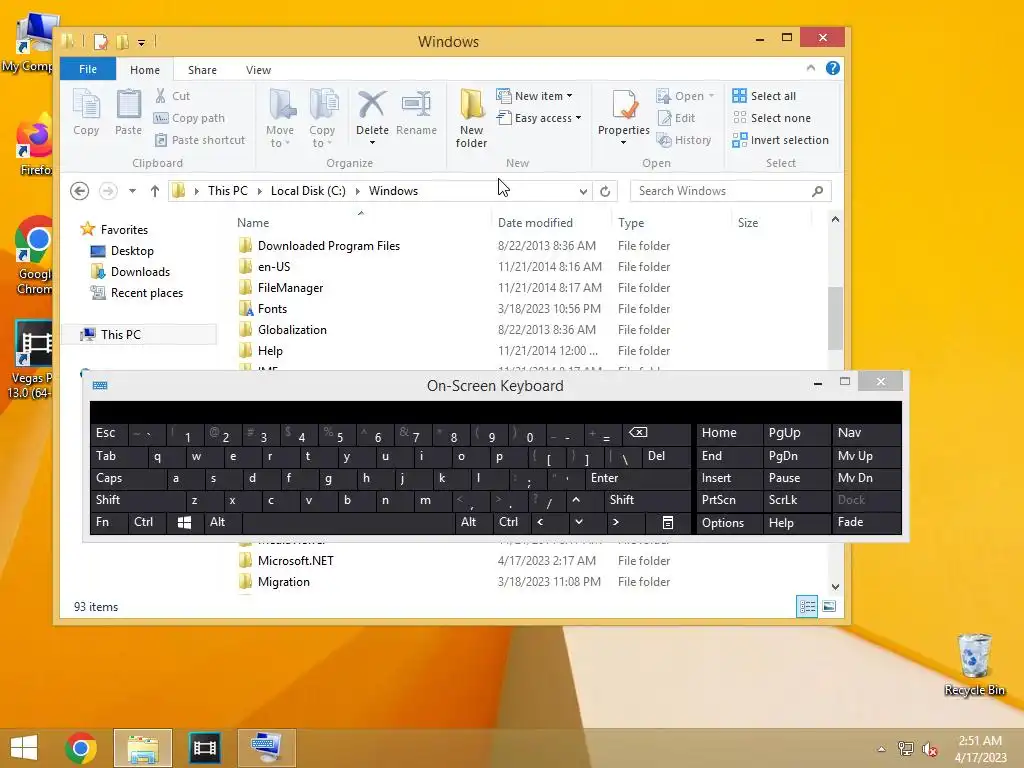
Task: Click Help key on On-Screen Keyboard
Action: pos(796,522)
